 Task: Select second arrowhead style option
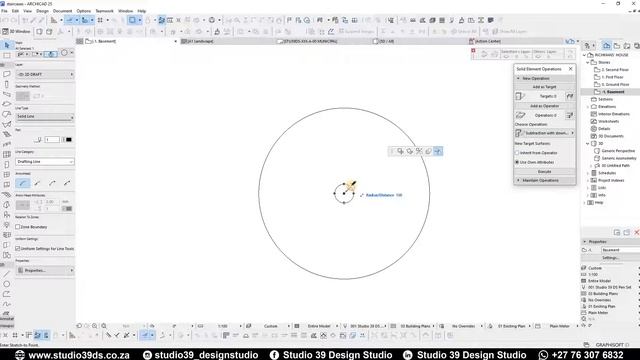click(x=38, y=183)
